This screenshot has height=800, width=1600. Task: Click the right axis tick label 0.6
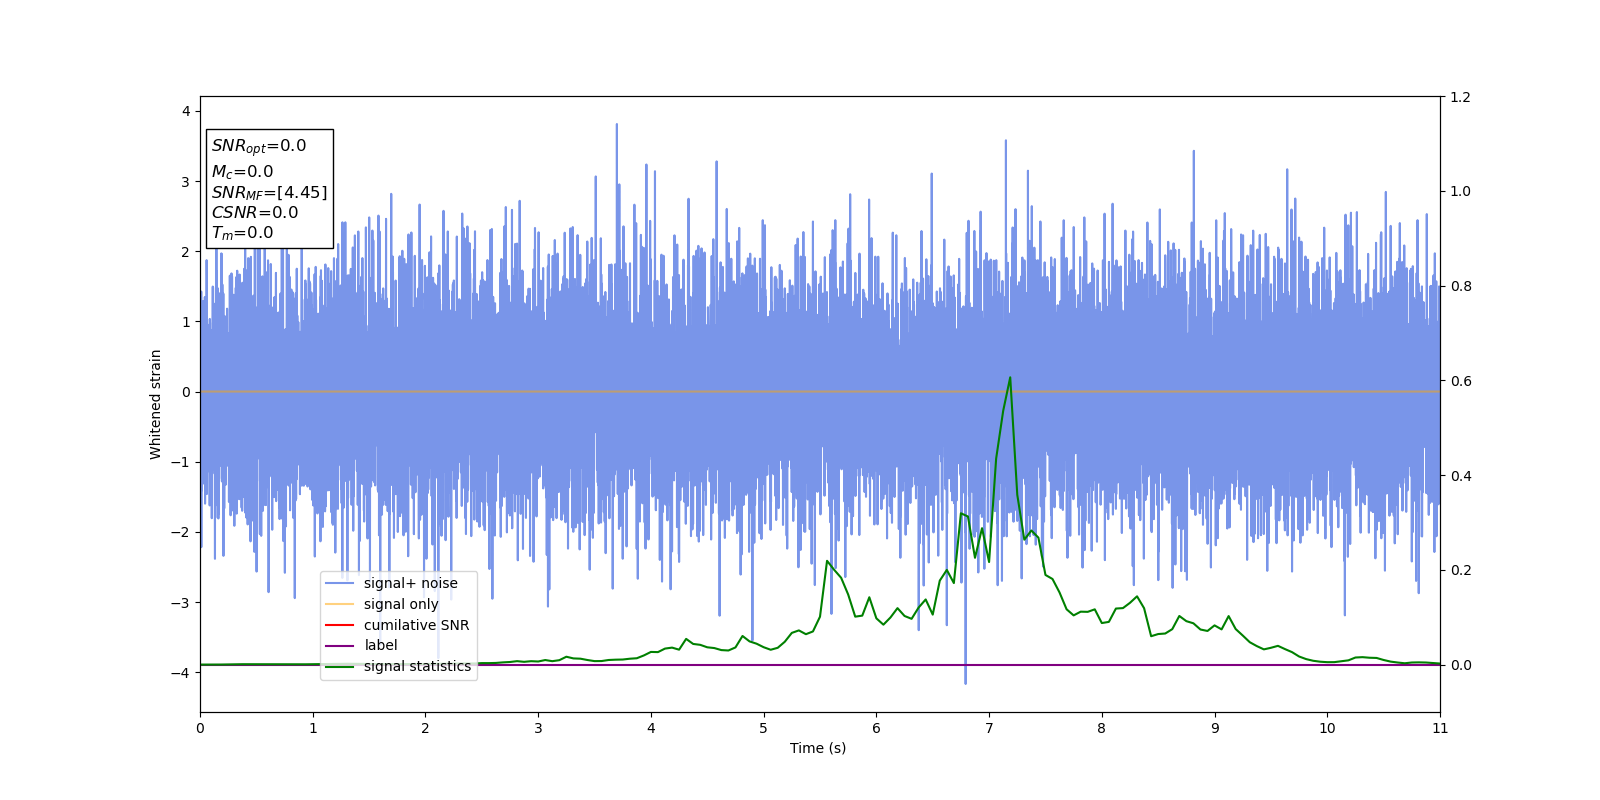pos(1460,381)
